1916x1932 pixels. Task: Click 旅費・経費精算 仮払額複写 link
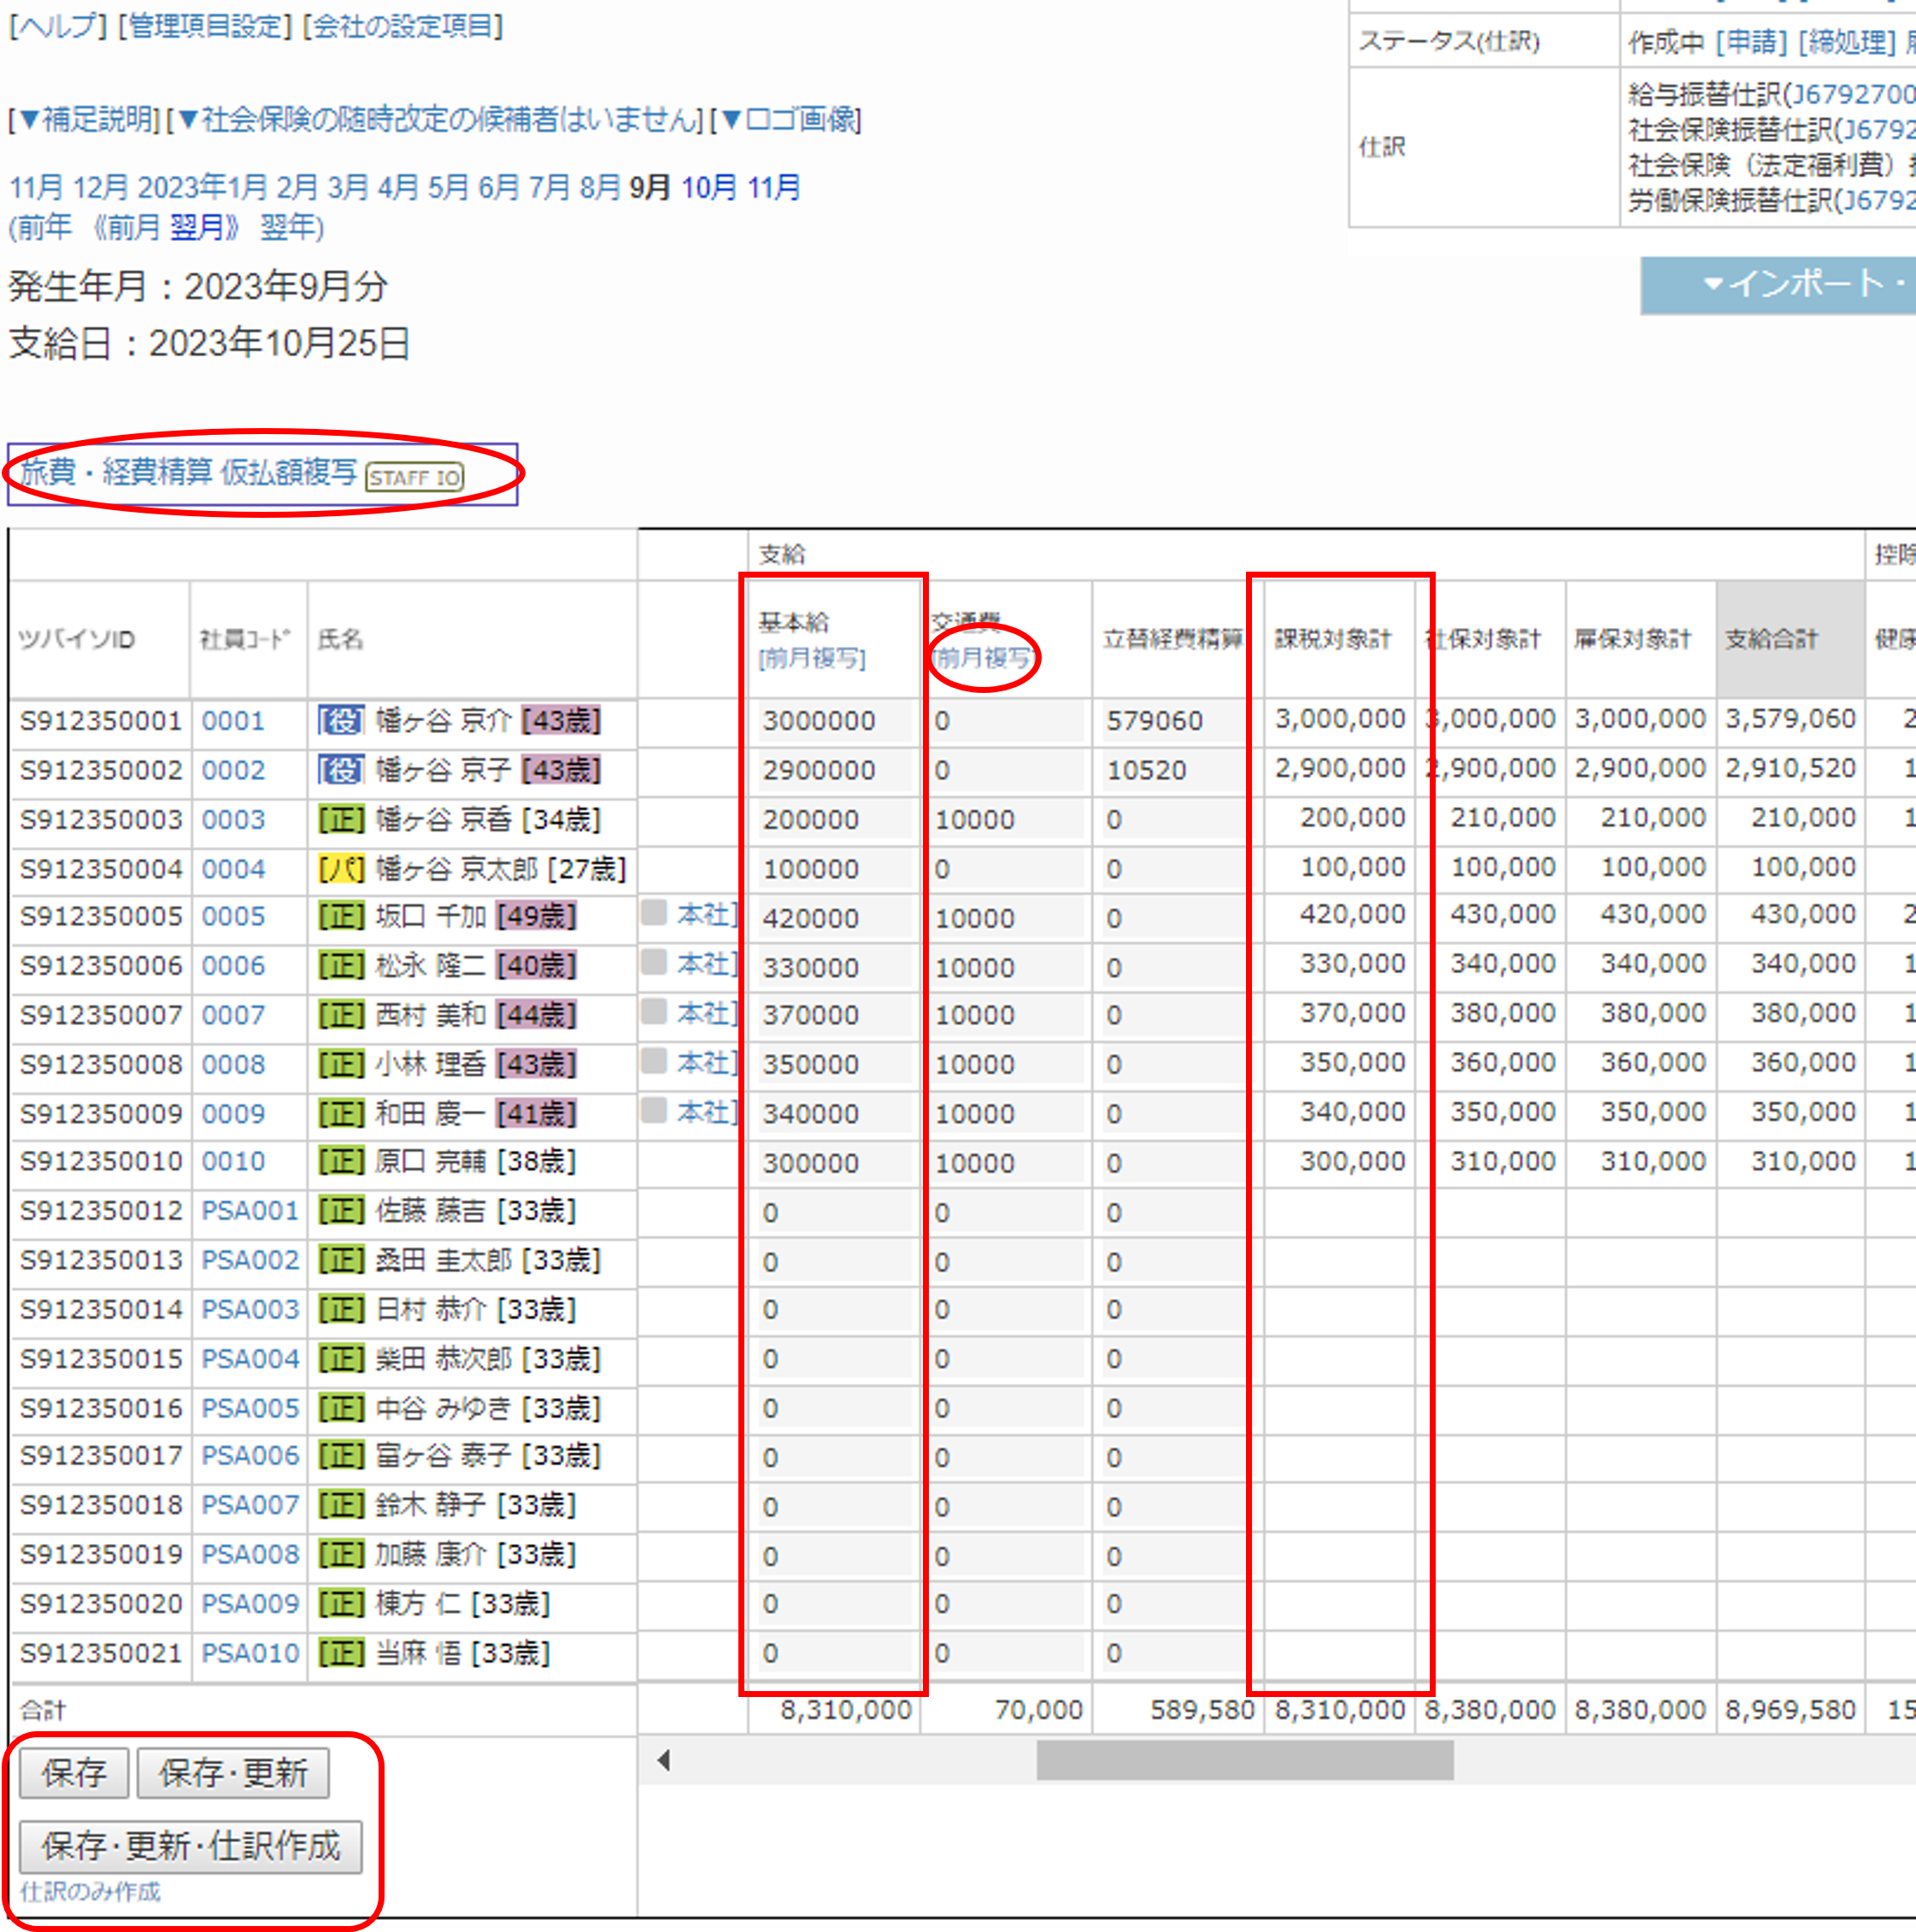[188, 472]
